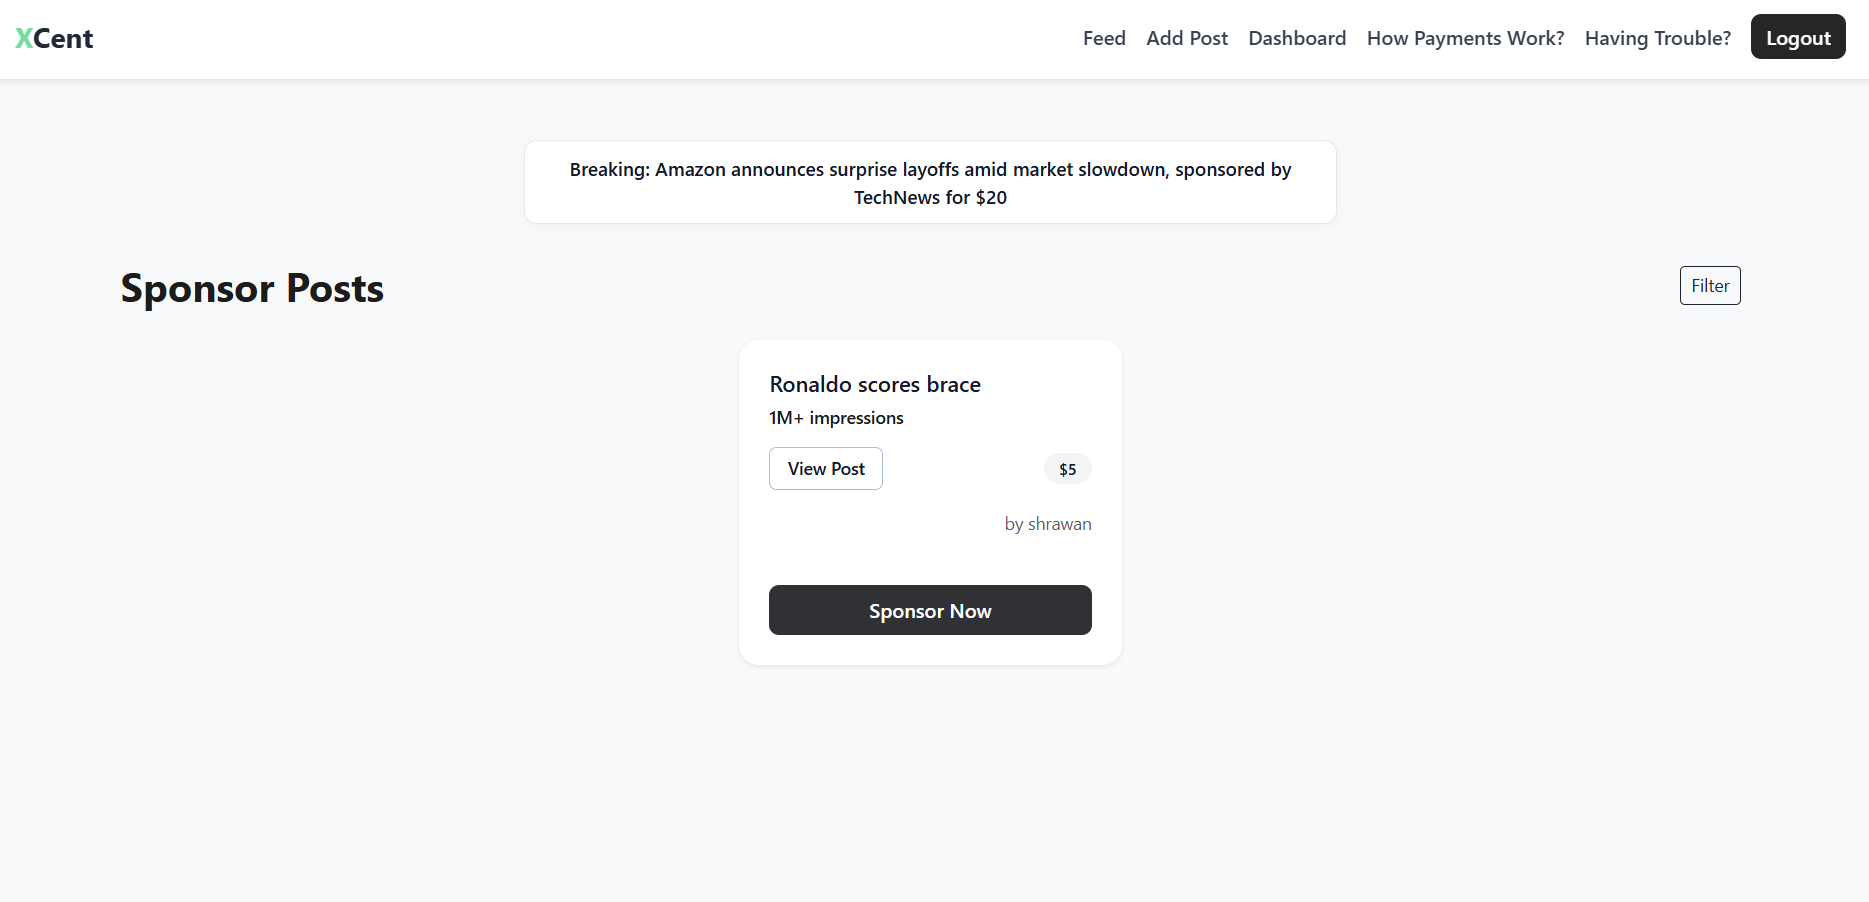Image resolution: width=1869 pixels, height=902 pixels.
Task: Click the Ronaldo scores brace title
Action: [x=874, y=384]
